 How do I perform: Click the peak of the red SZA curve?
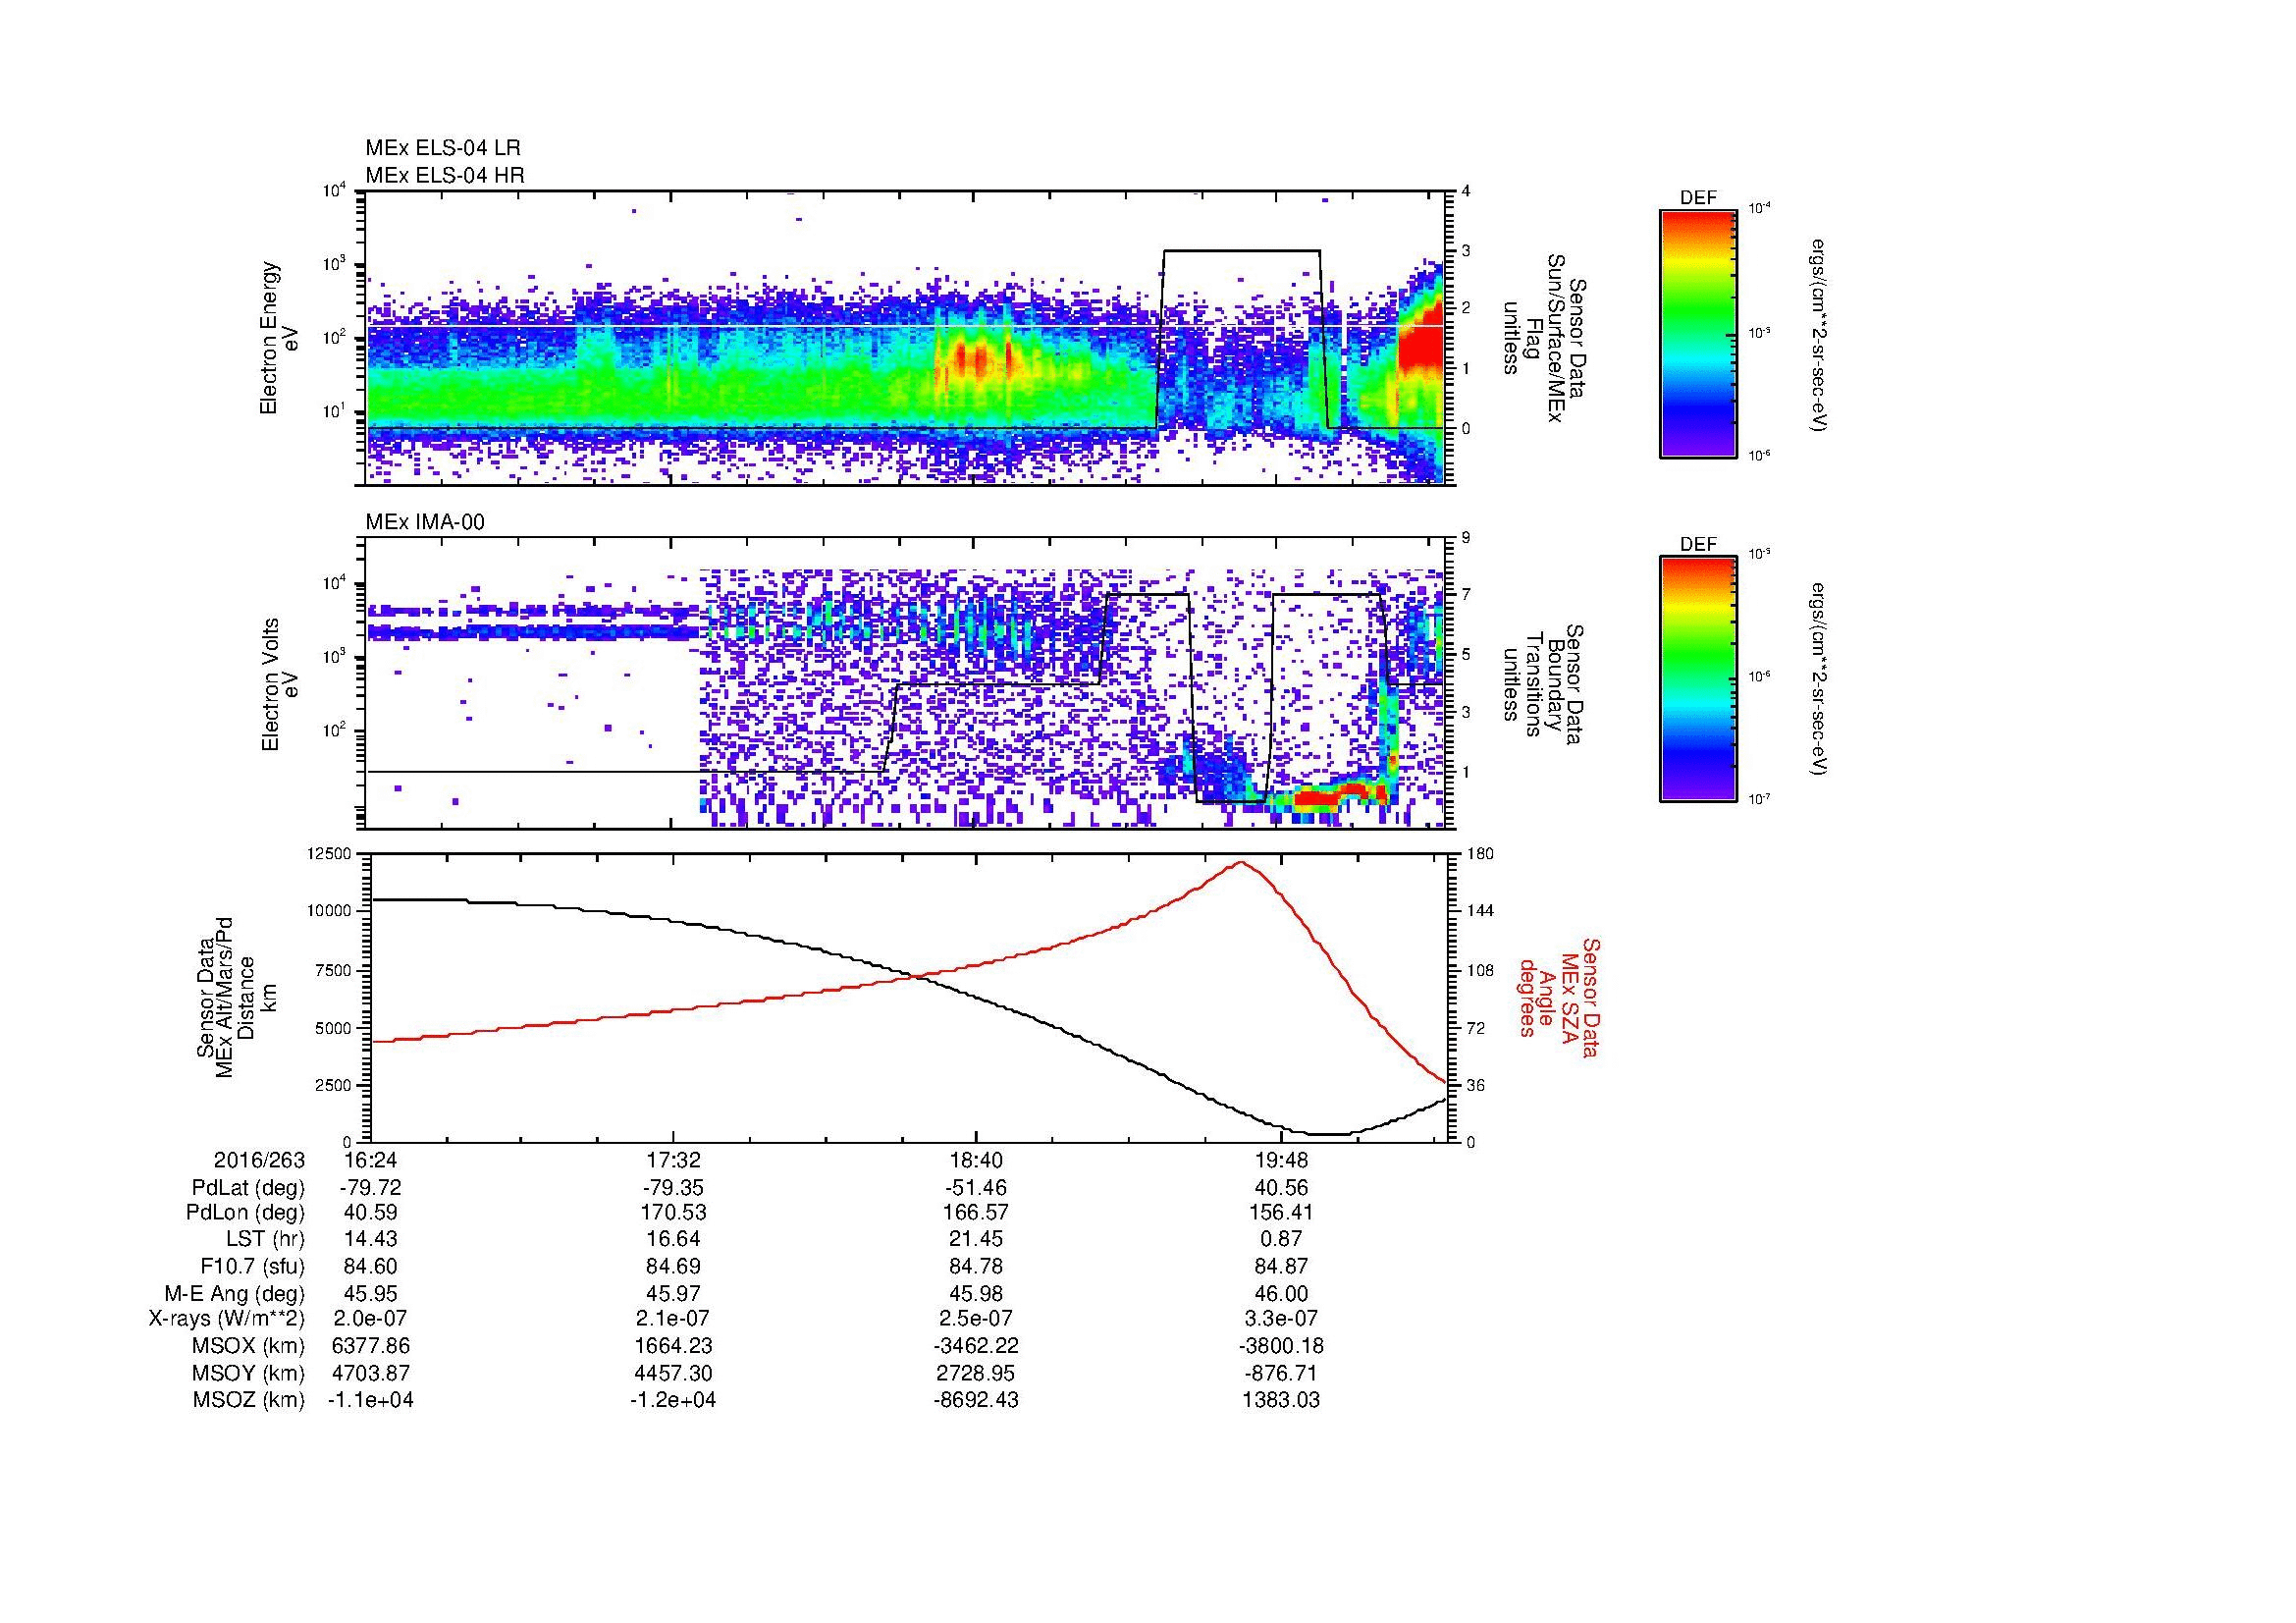tap(1240, 862)
